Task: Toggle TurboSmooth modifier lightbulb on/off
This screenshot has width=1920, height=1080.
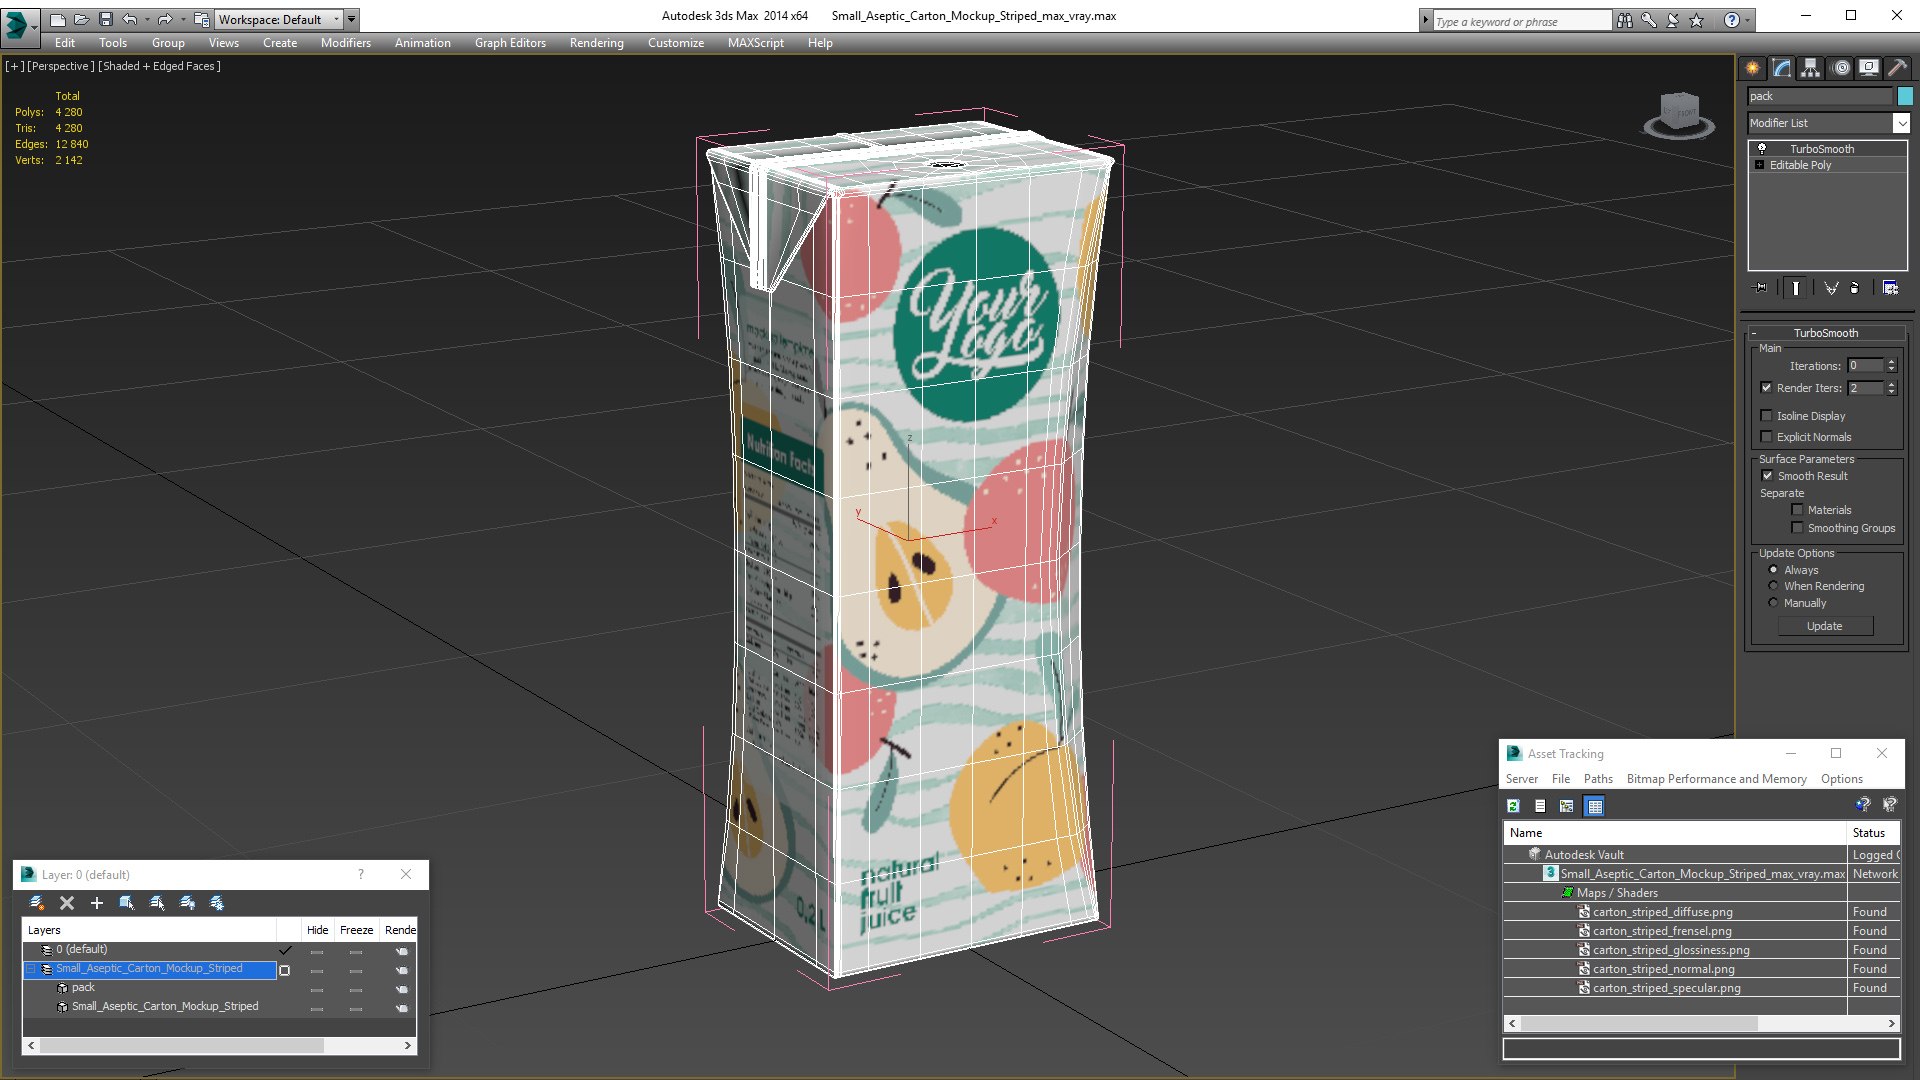Action: tap(1762, 148)
